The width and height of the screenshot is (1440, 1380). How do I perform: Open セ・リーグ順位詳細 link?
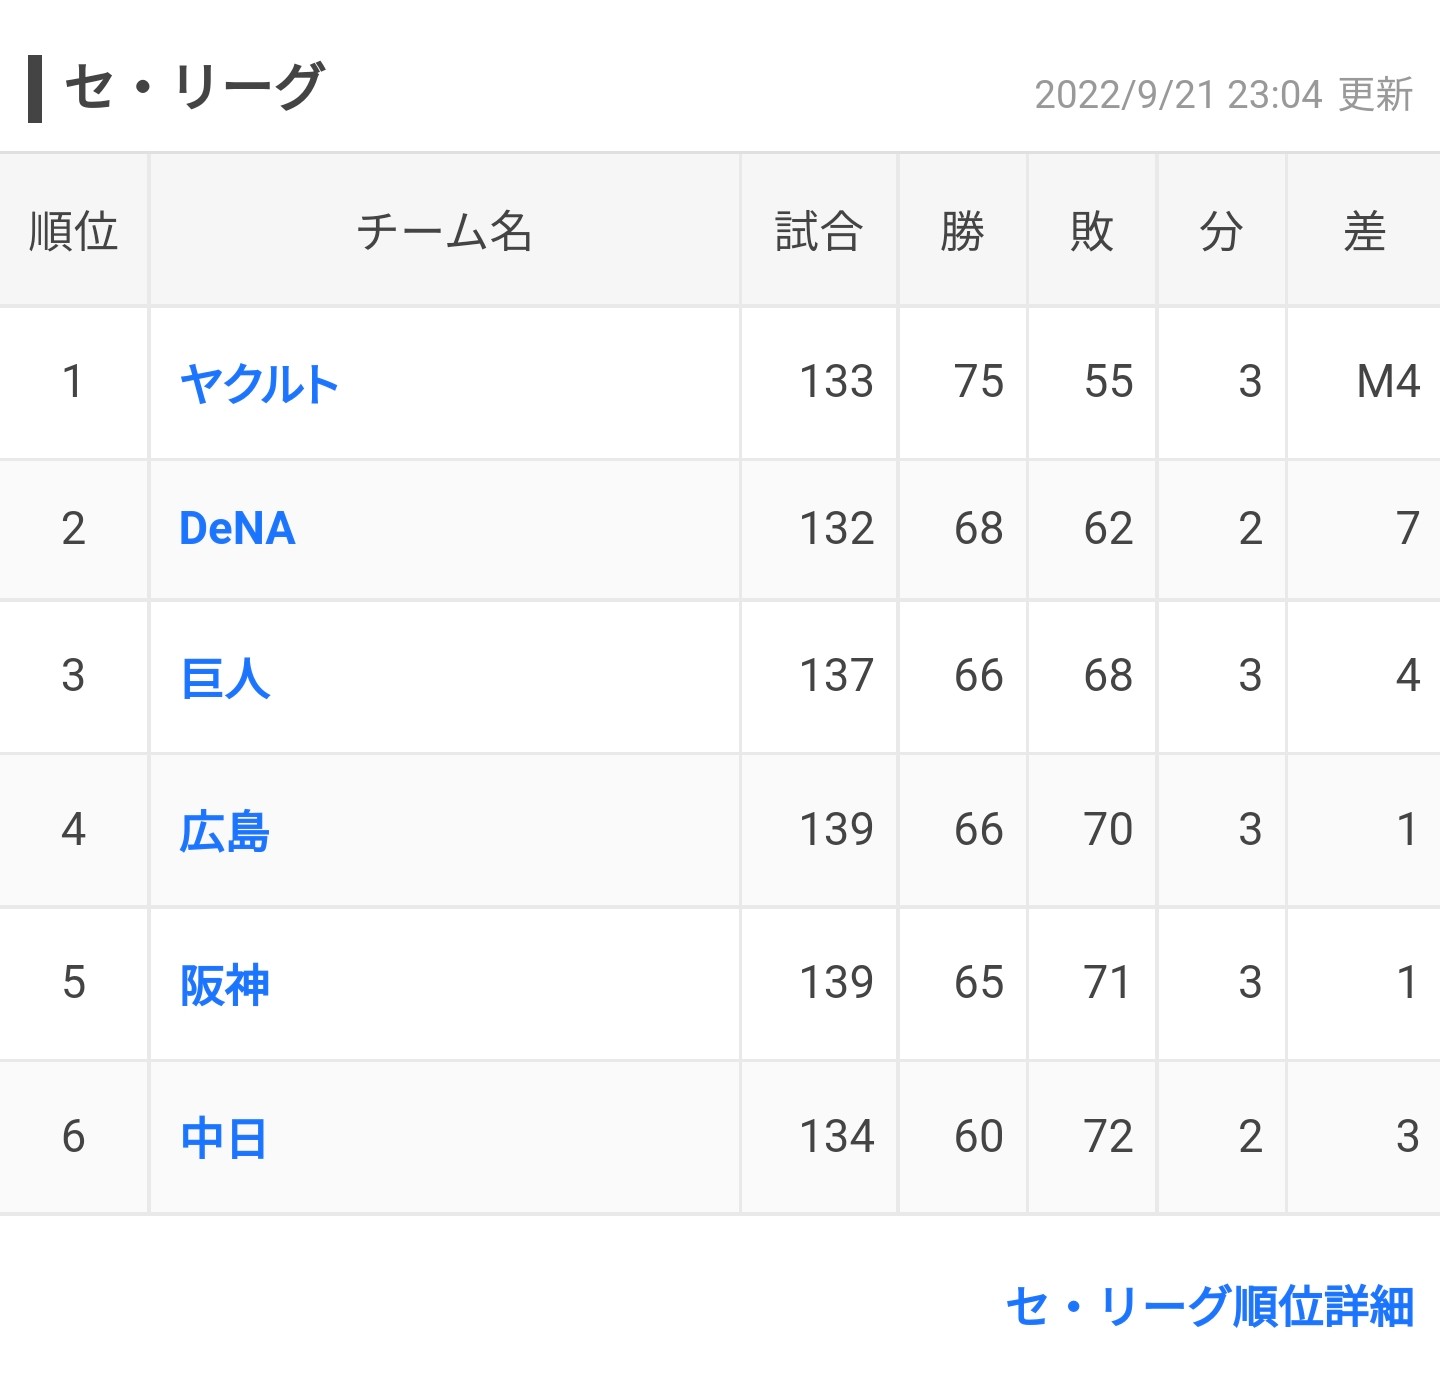[x=1209, y=1306]
